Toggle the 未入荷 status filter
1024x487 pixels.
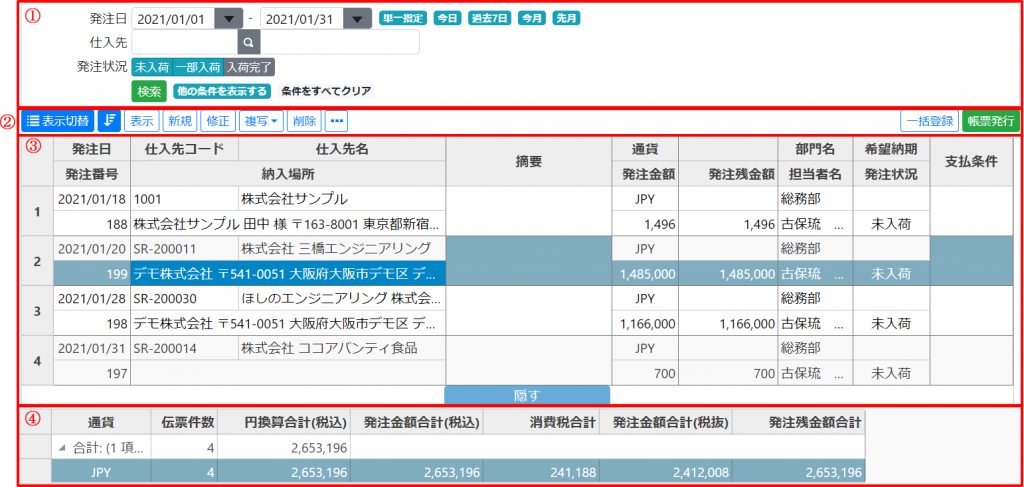point(151,67)
